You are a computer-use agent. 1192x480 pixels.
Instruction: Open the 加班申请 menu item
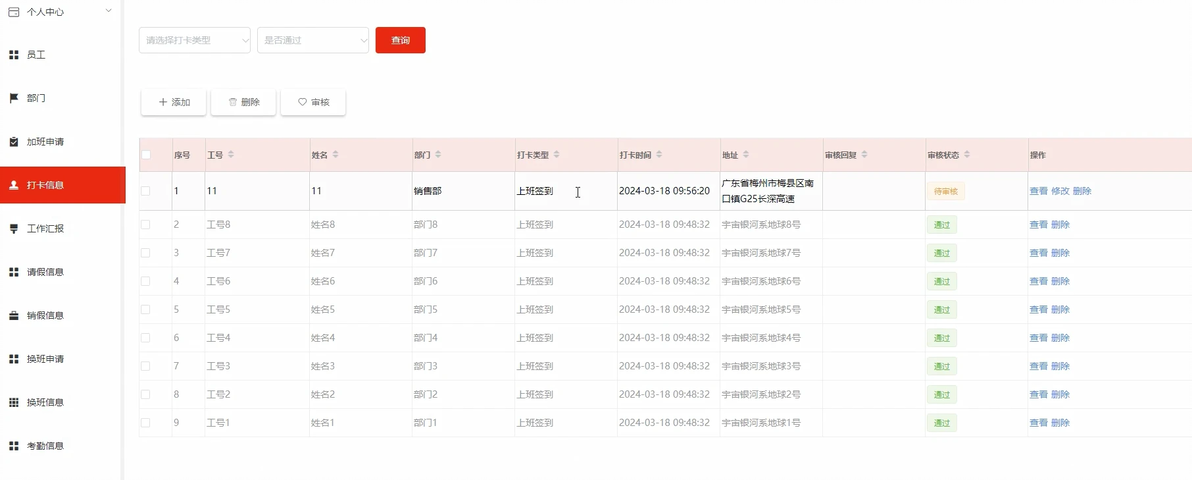[x=62, y=141]
